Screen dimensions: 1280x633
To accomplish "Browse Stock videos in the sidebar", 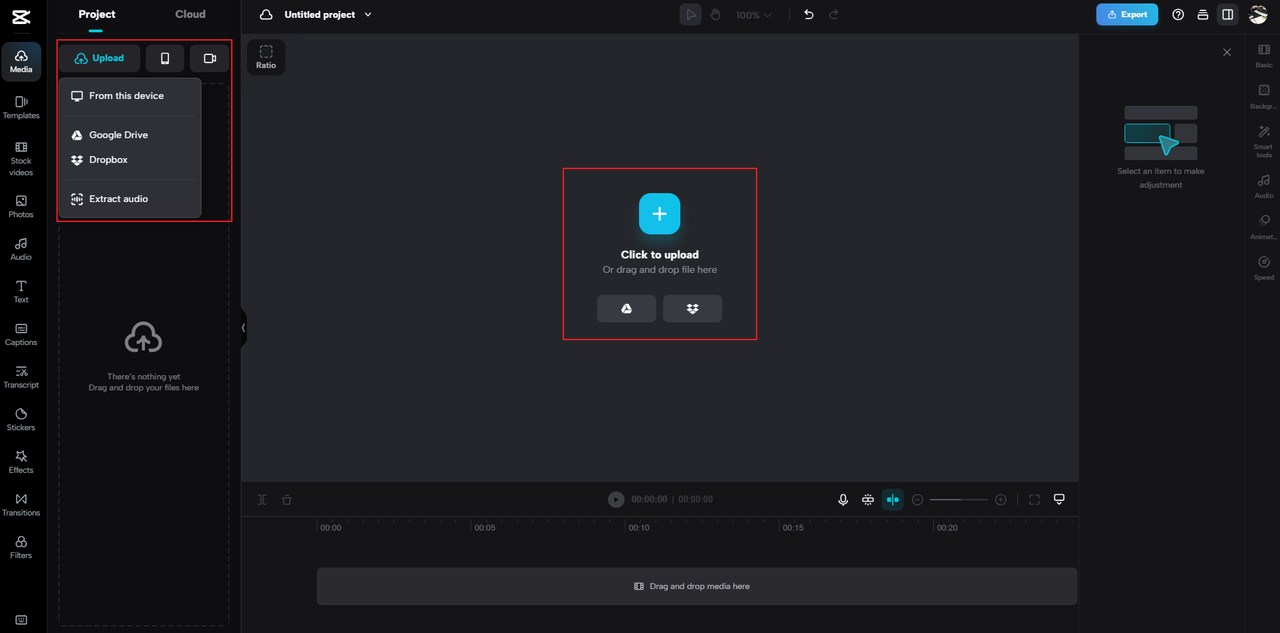I will click(x=21, y=158).
